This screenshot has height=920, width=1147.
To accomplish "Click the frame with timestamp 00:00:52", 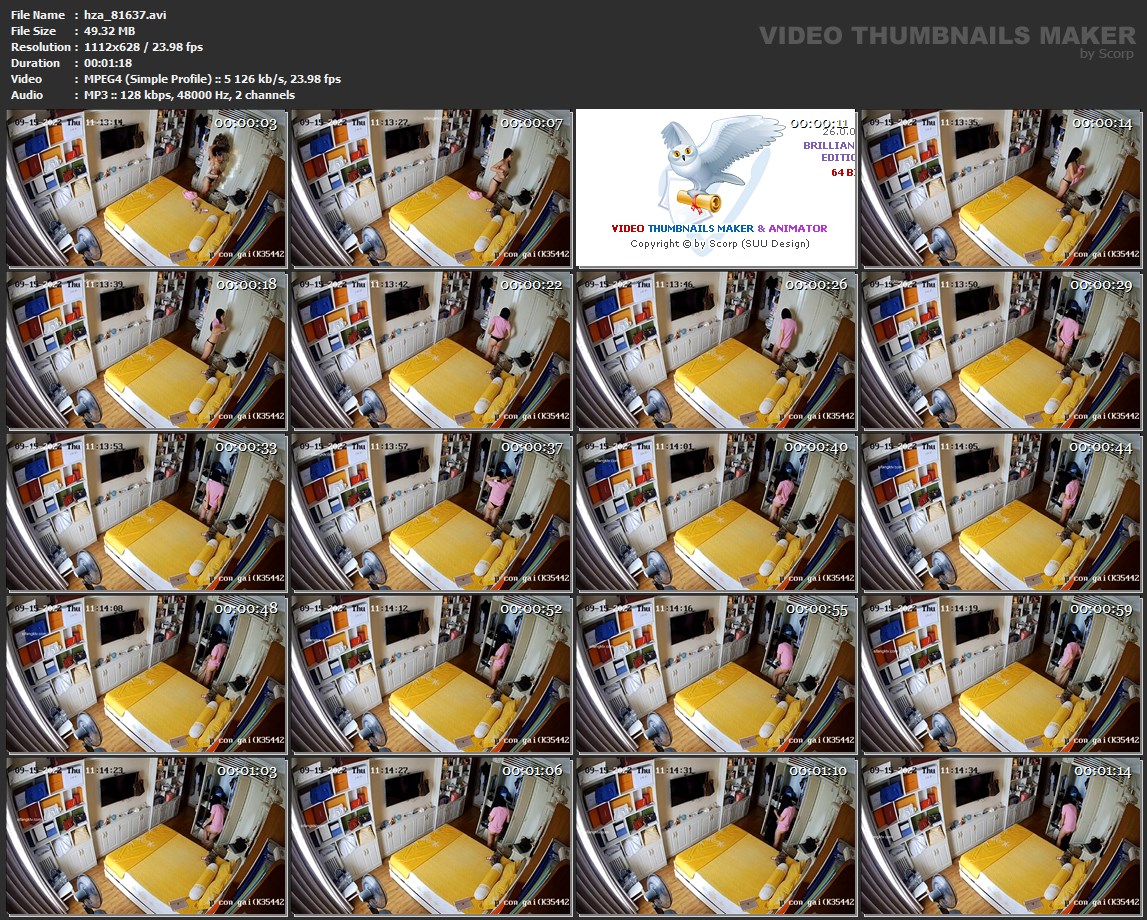I will point(431,674).
